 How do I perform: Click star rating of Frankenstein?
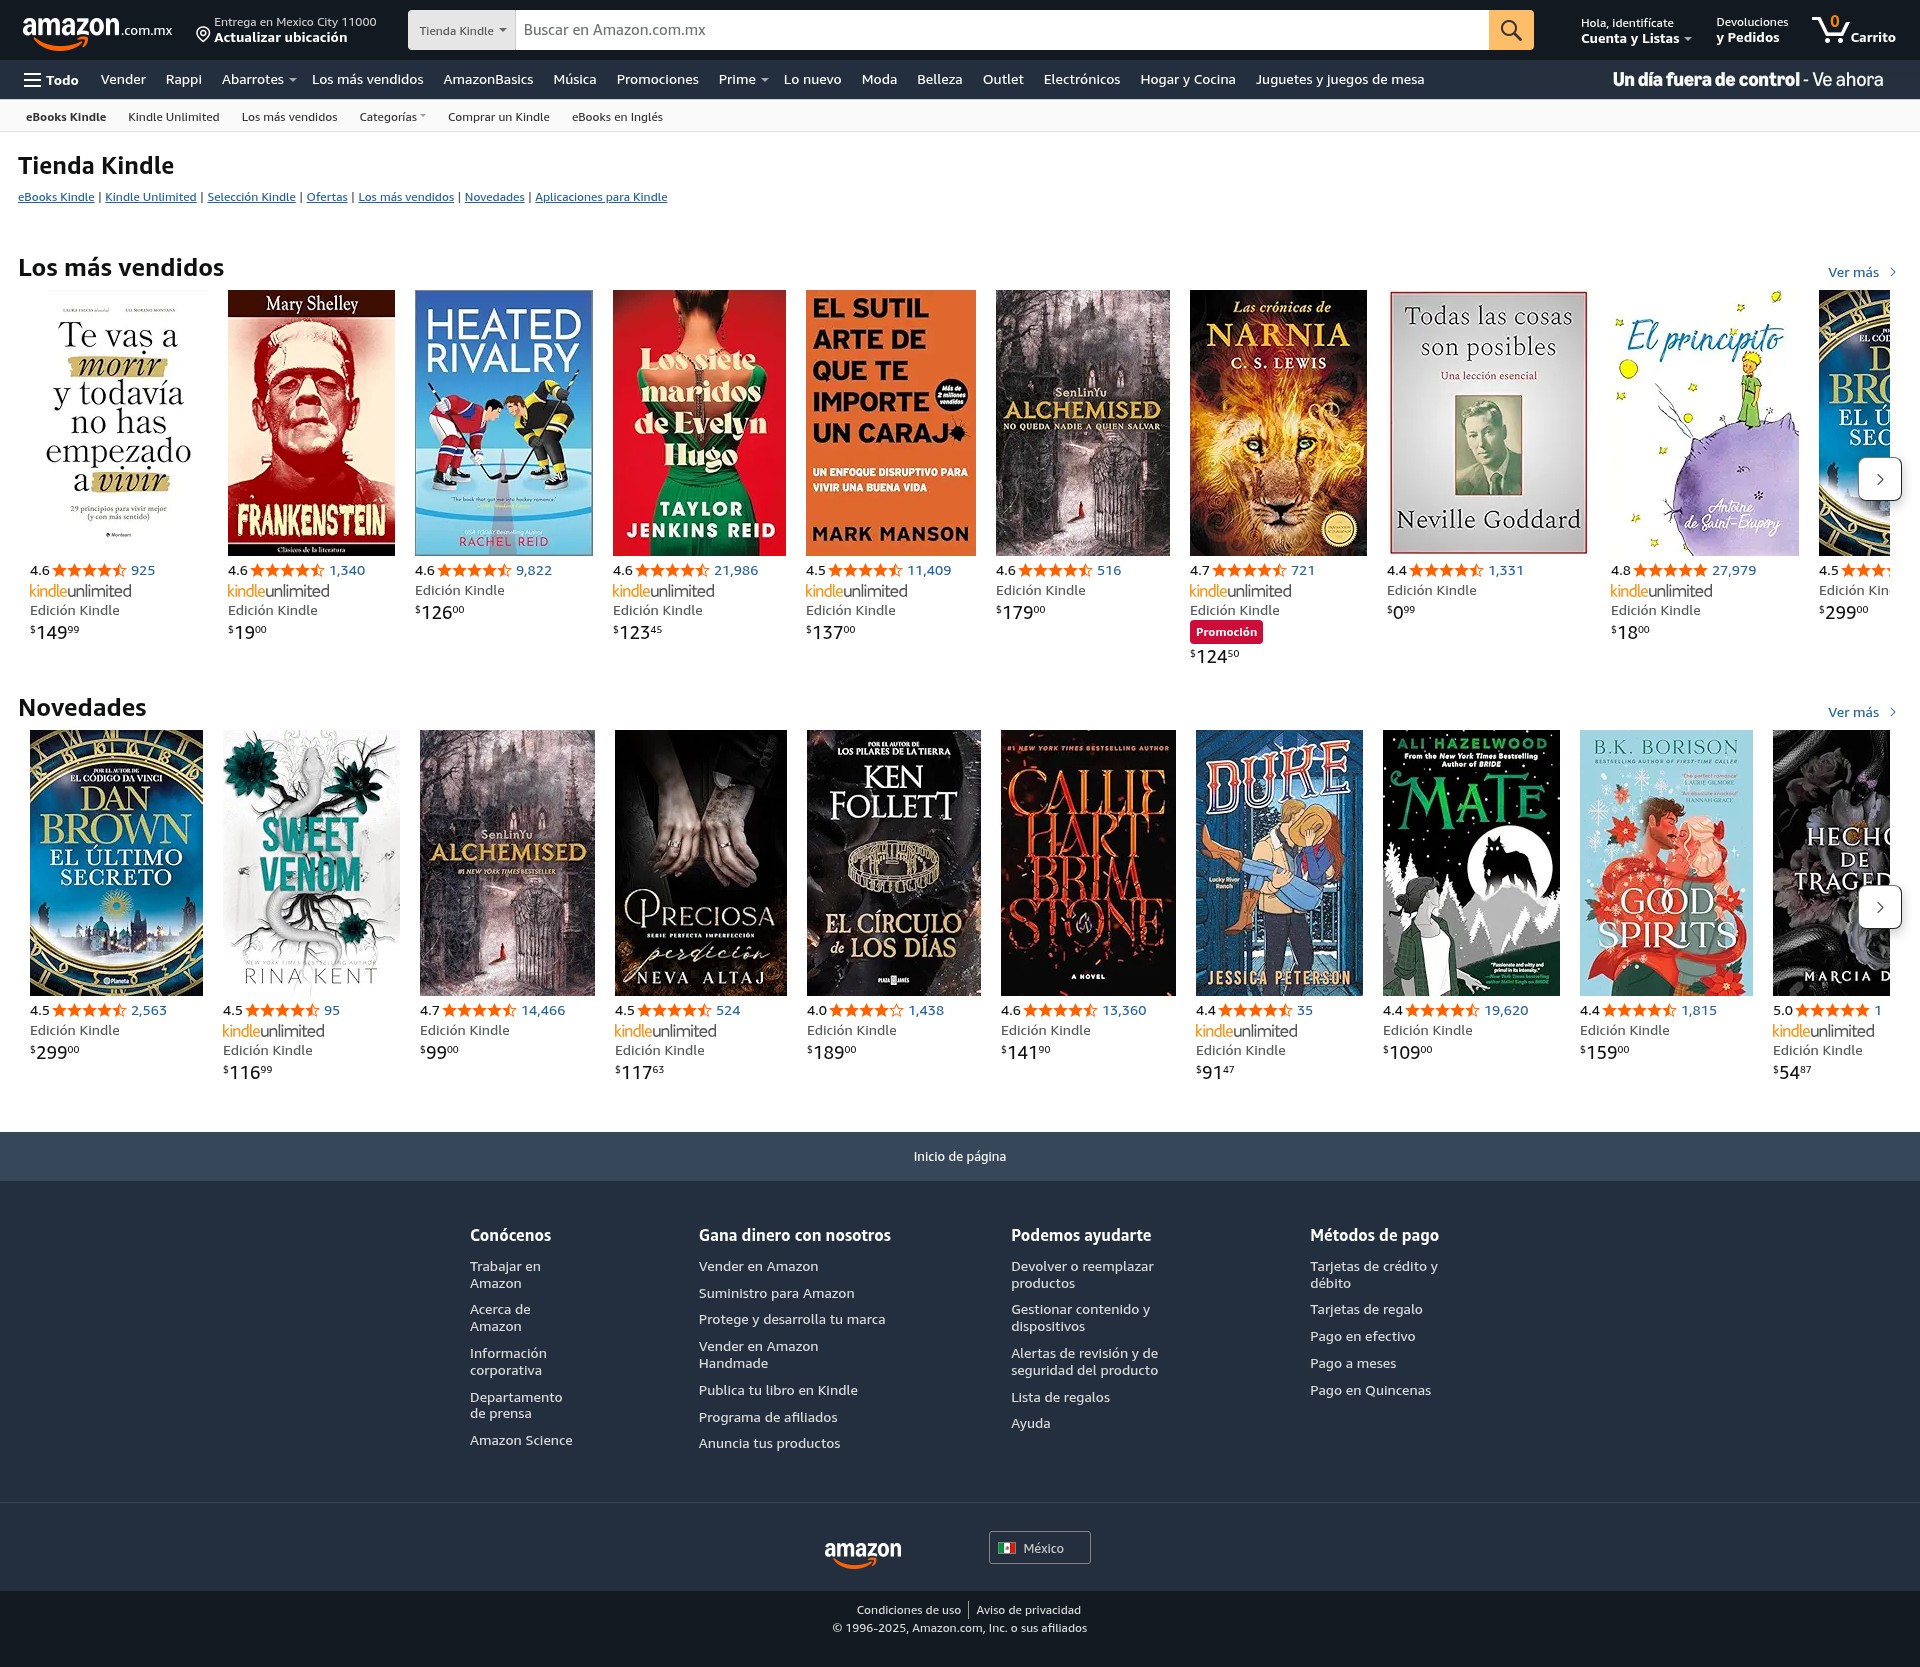pyautogui.click(x=287, y=570)
